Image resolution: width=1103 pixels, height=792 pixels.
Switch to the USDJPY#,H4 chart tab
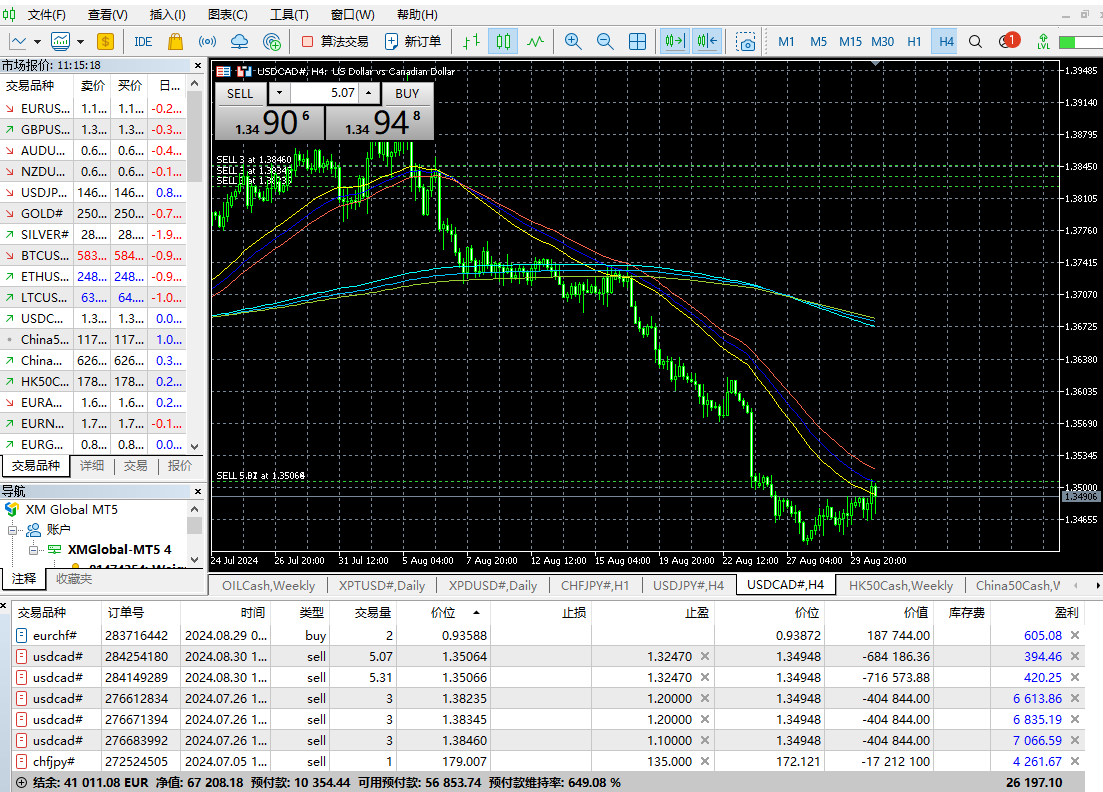688,585
